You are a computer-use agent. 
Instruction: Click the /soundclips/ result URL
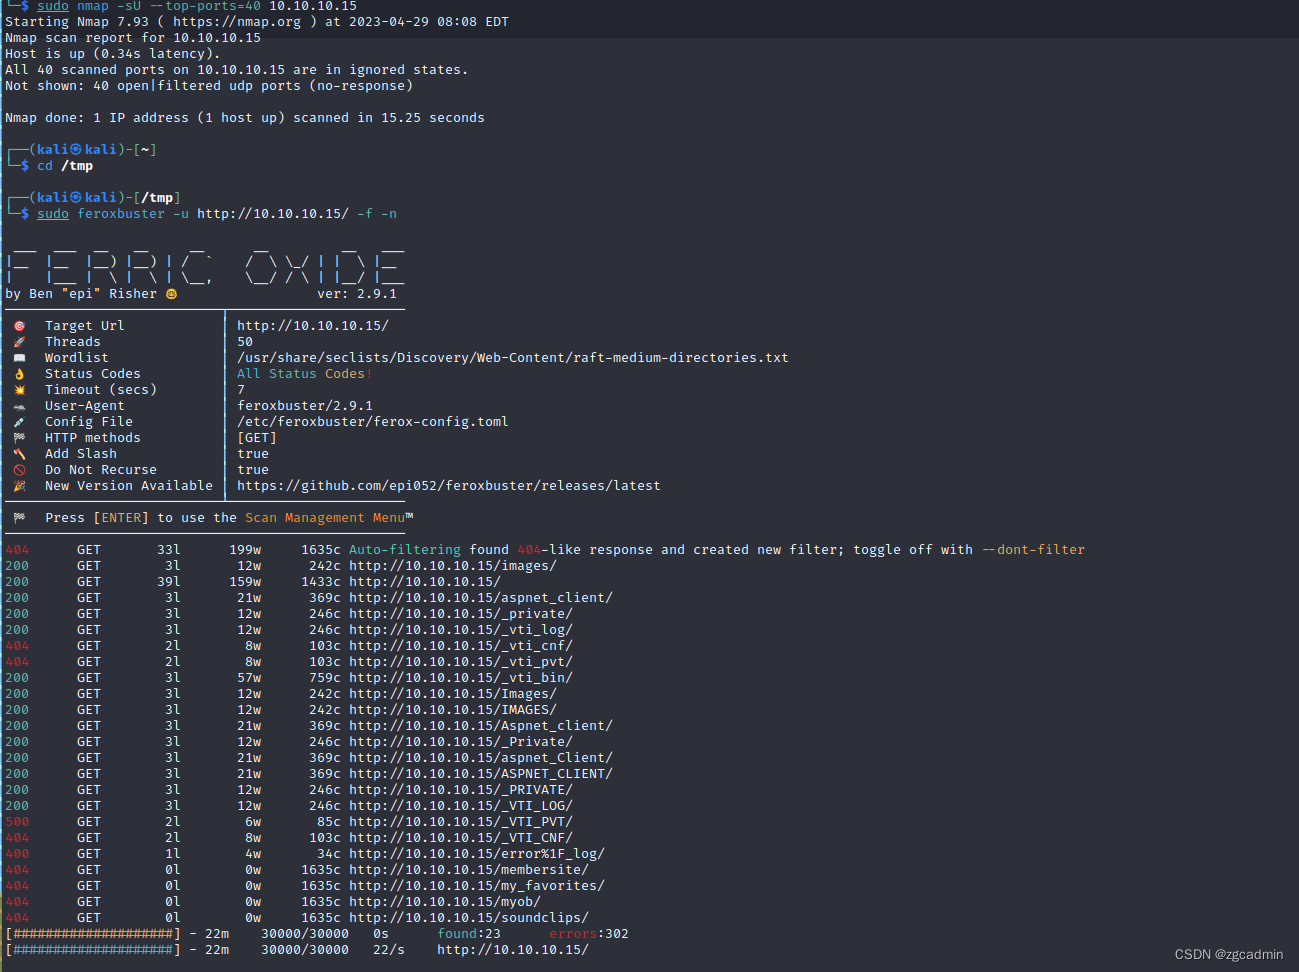point(469,918)
